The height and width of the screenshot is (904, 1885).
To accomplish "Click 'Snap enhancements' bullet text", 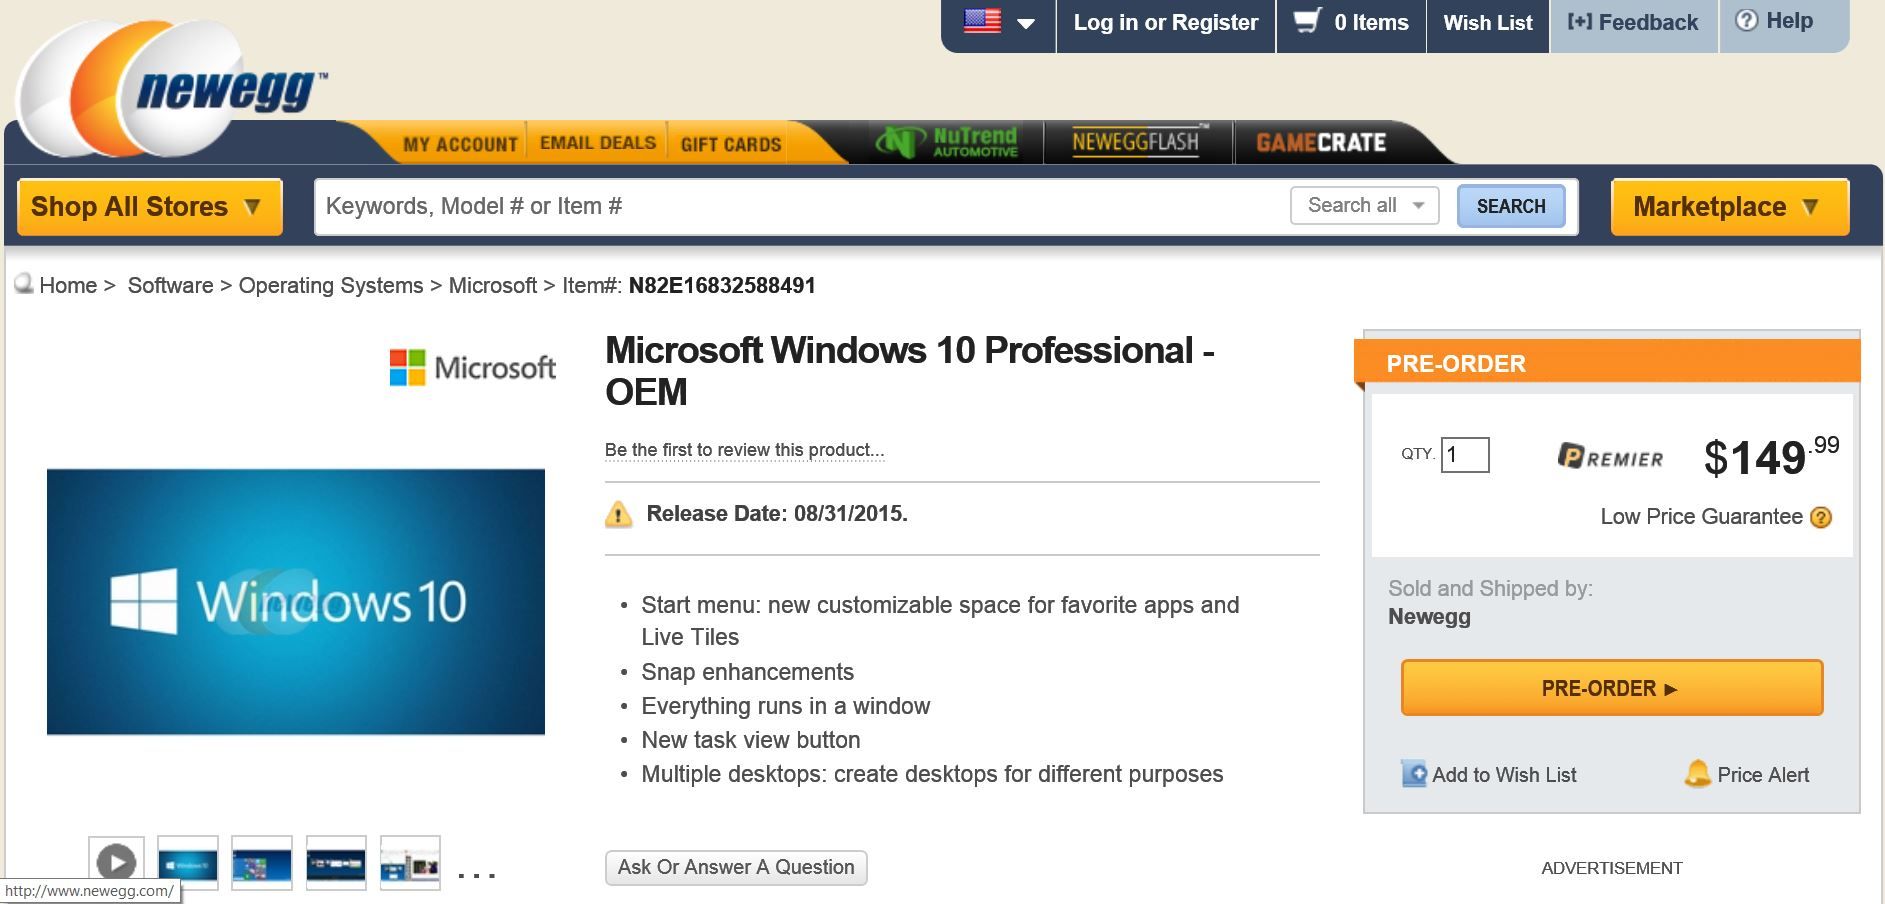I will pos(748,672).
